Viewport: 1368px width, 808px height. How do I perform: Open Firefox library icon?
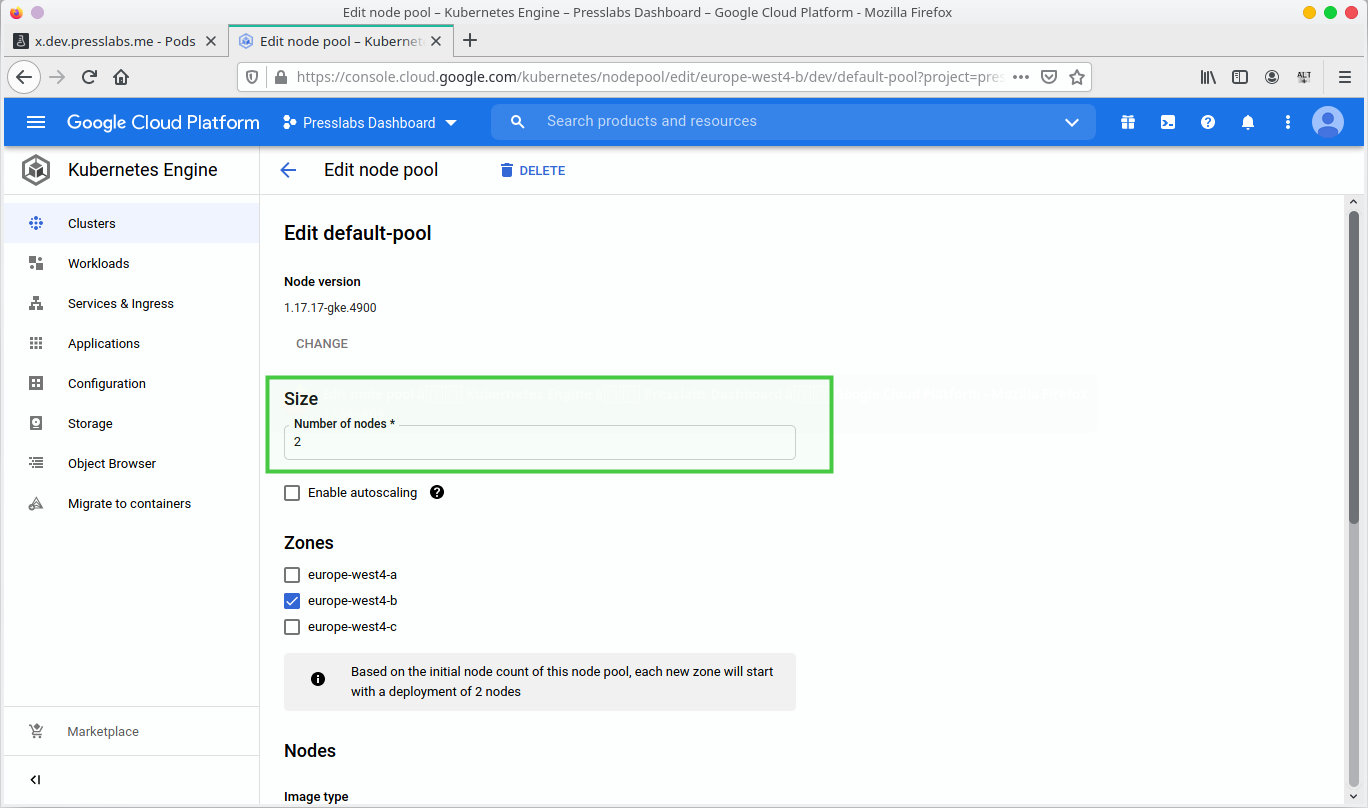(x=1208, y=77)
